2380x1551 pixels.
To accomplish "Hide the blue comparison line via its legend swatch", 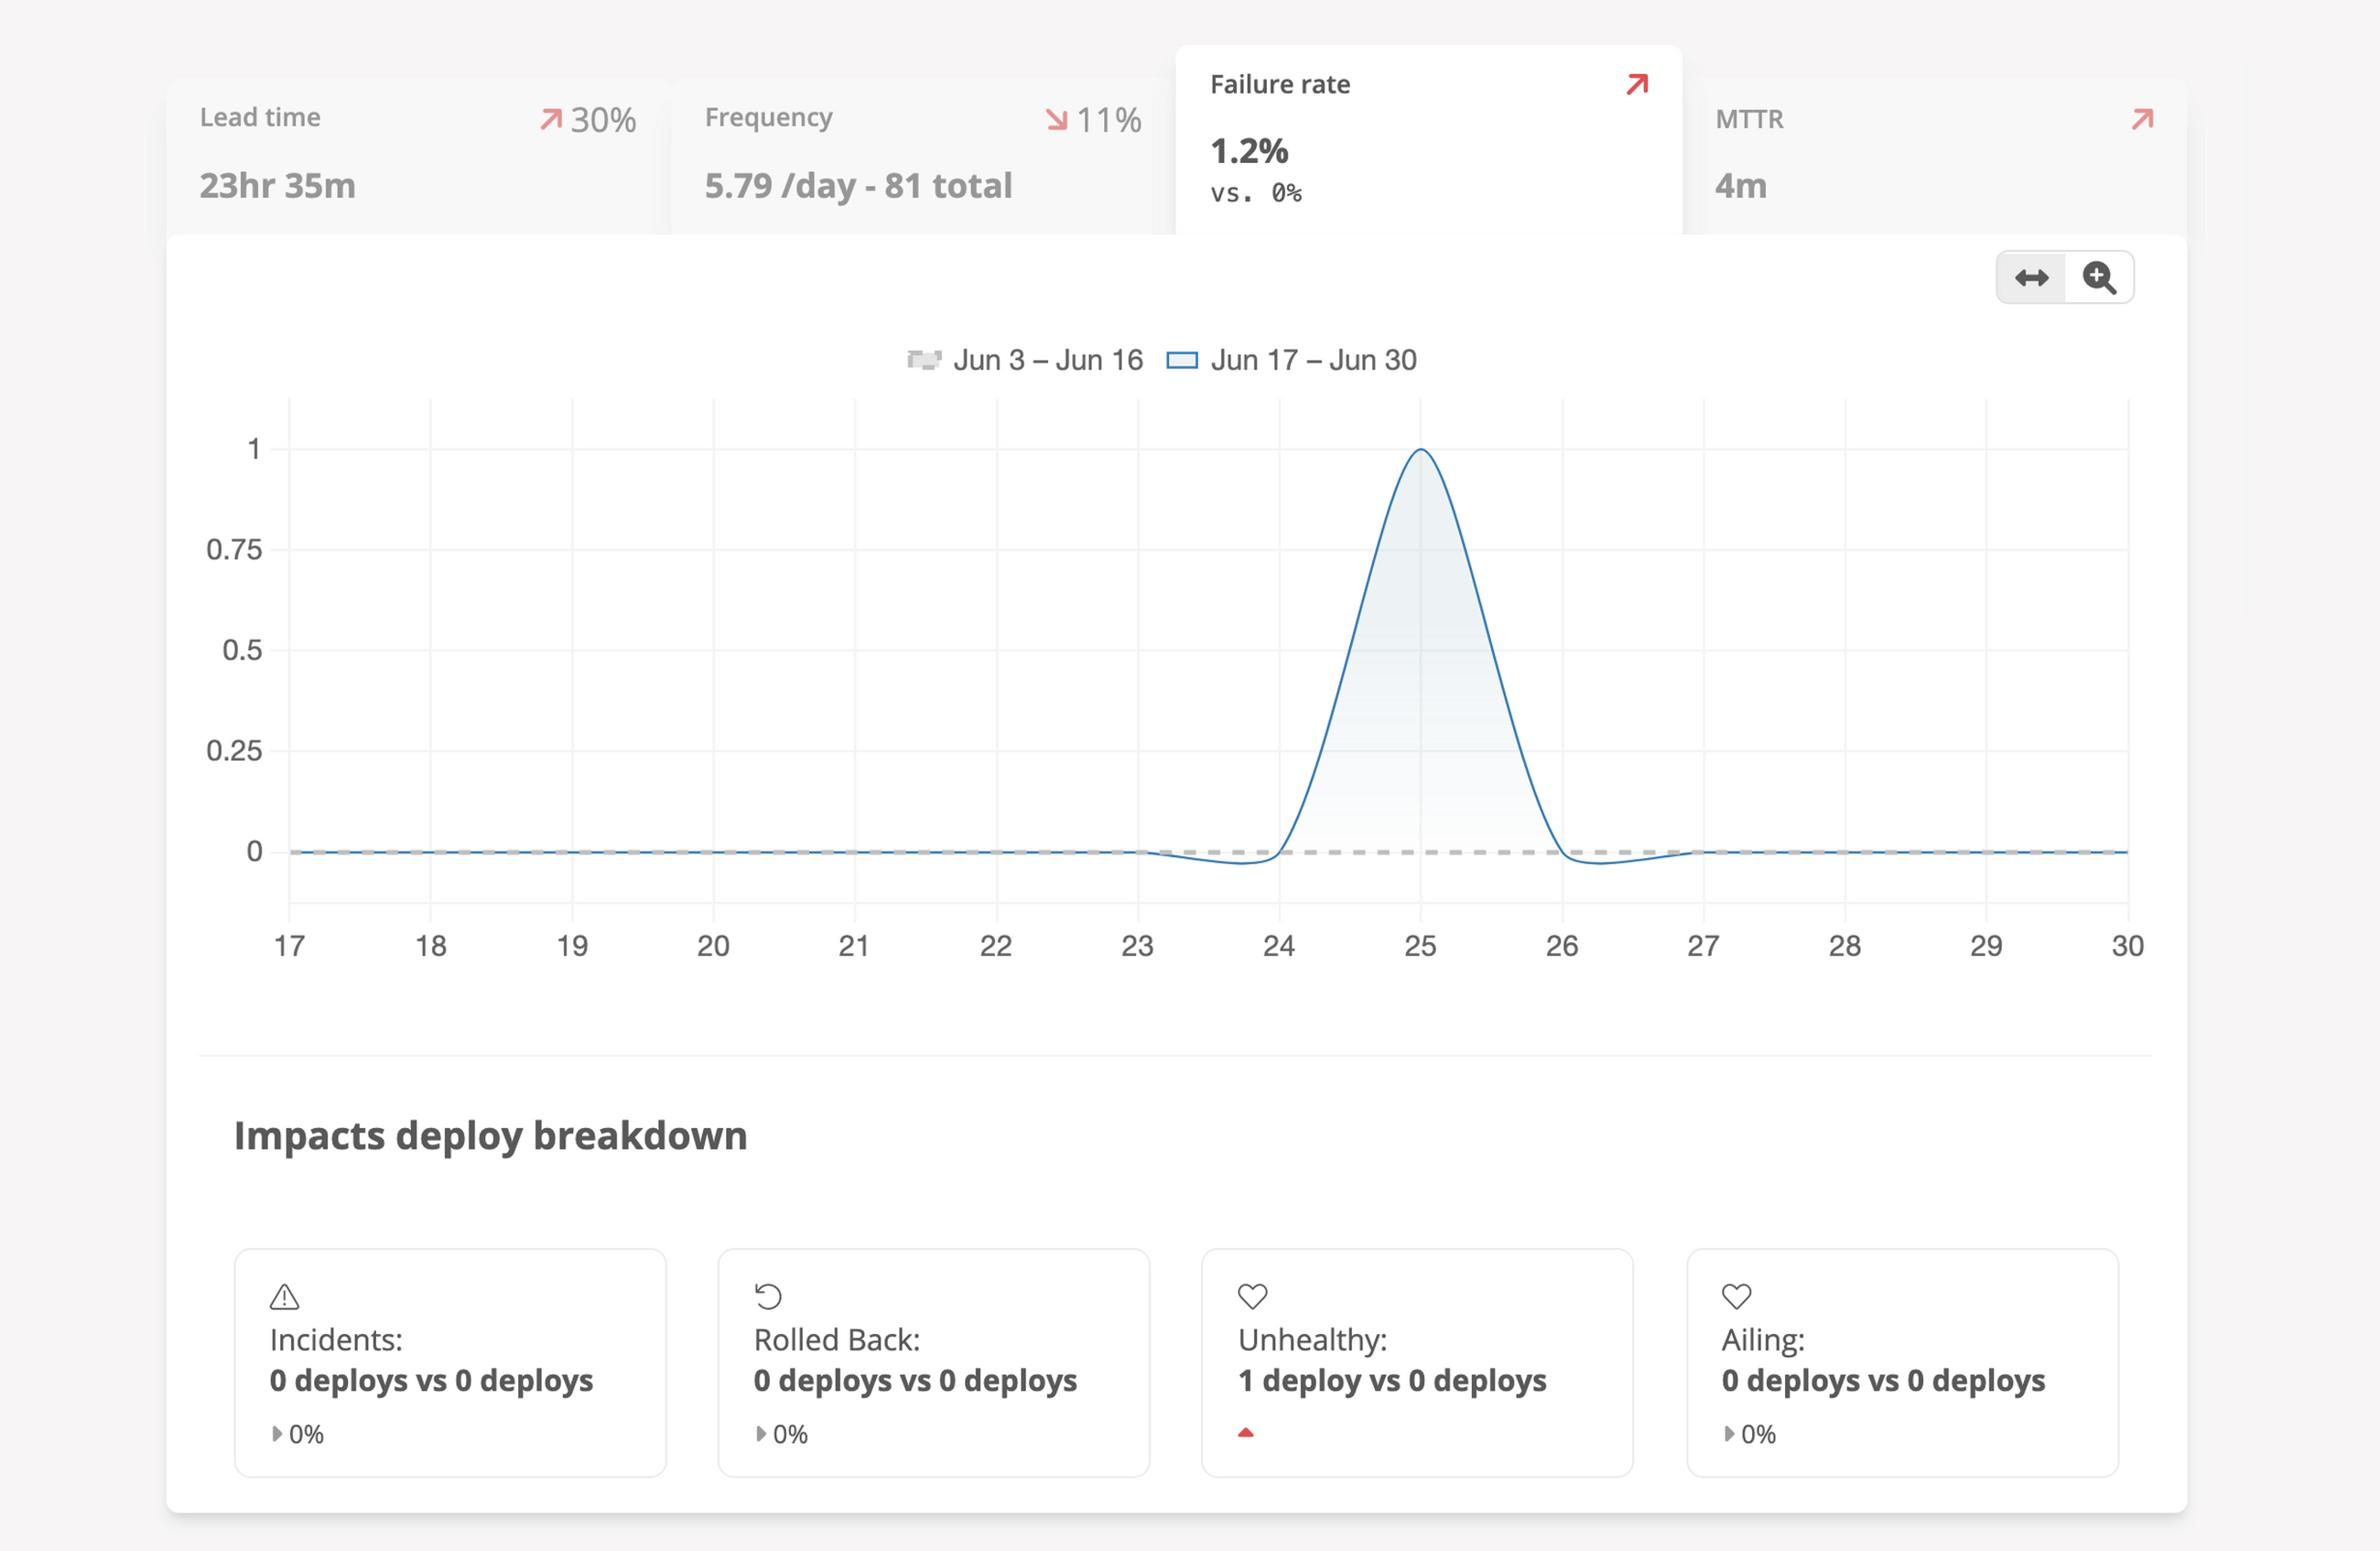I will click(1184, 359).
